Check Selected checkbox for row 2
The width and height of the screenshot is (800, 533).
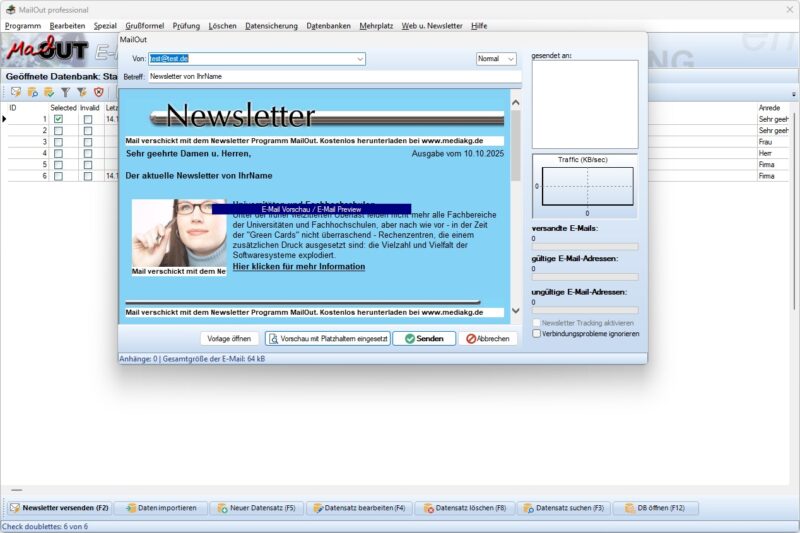59,131
